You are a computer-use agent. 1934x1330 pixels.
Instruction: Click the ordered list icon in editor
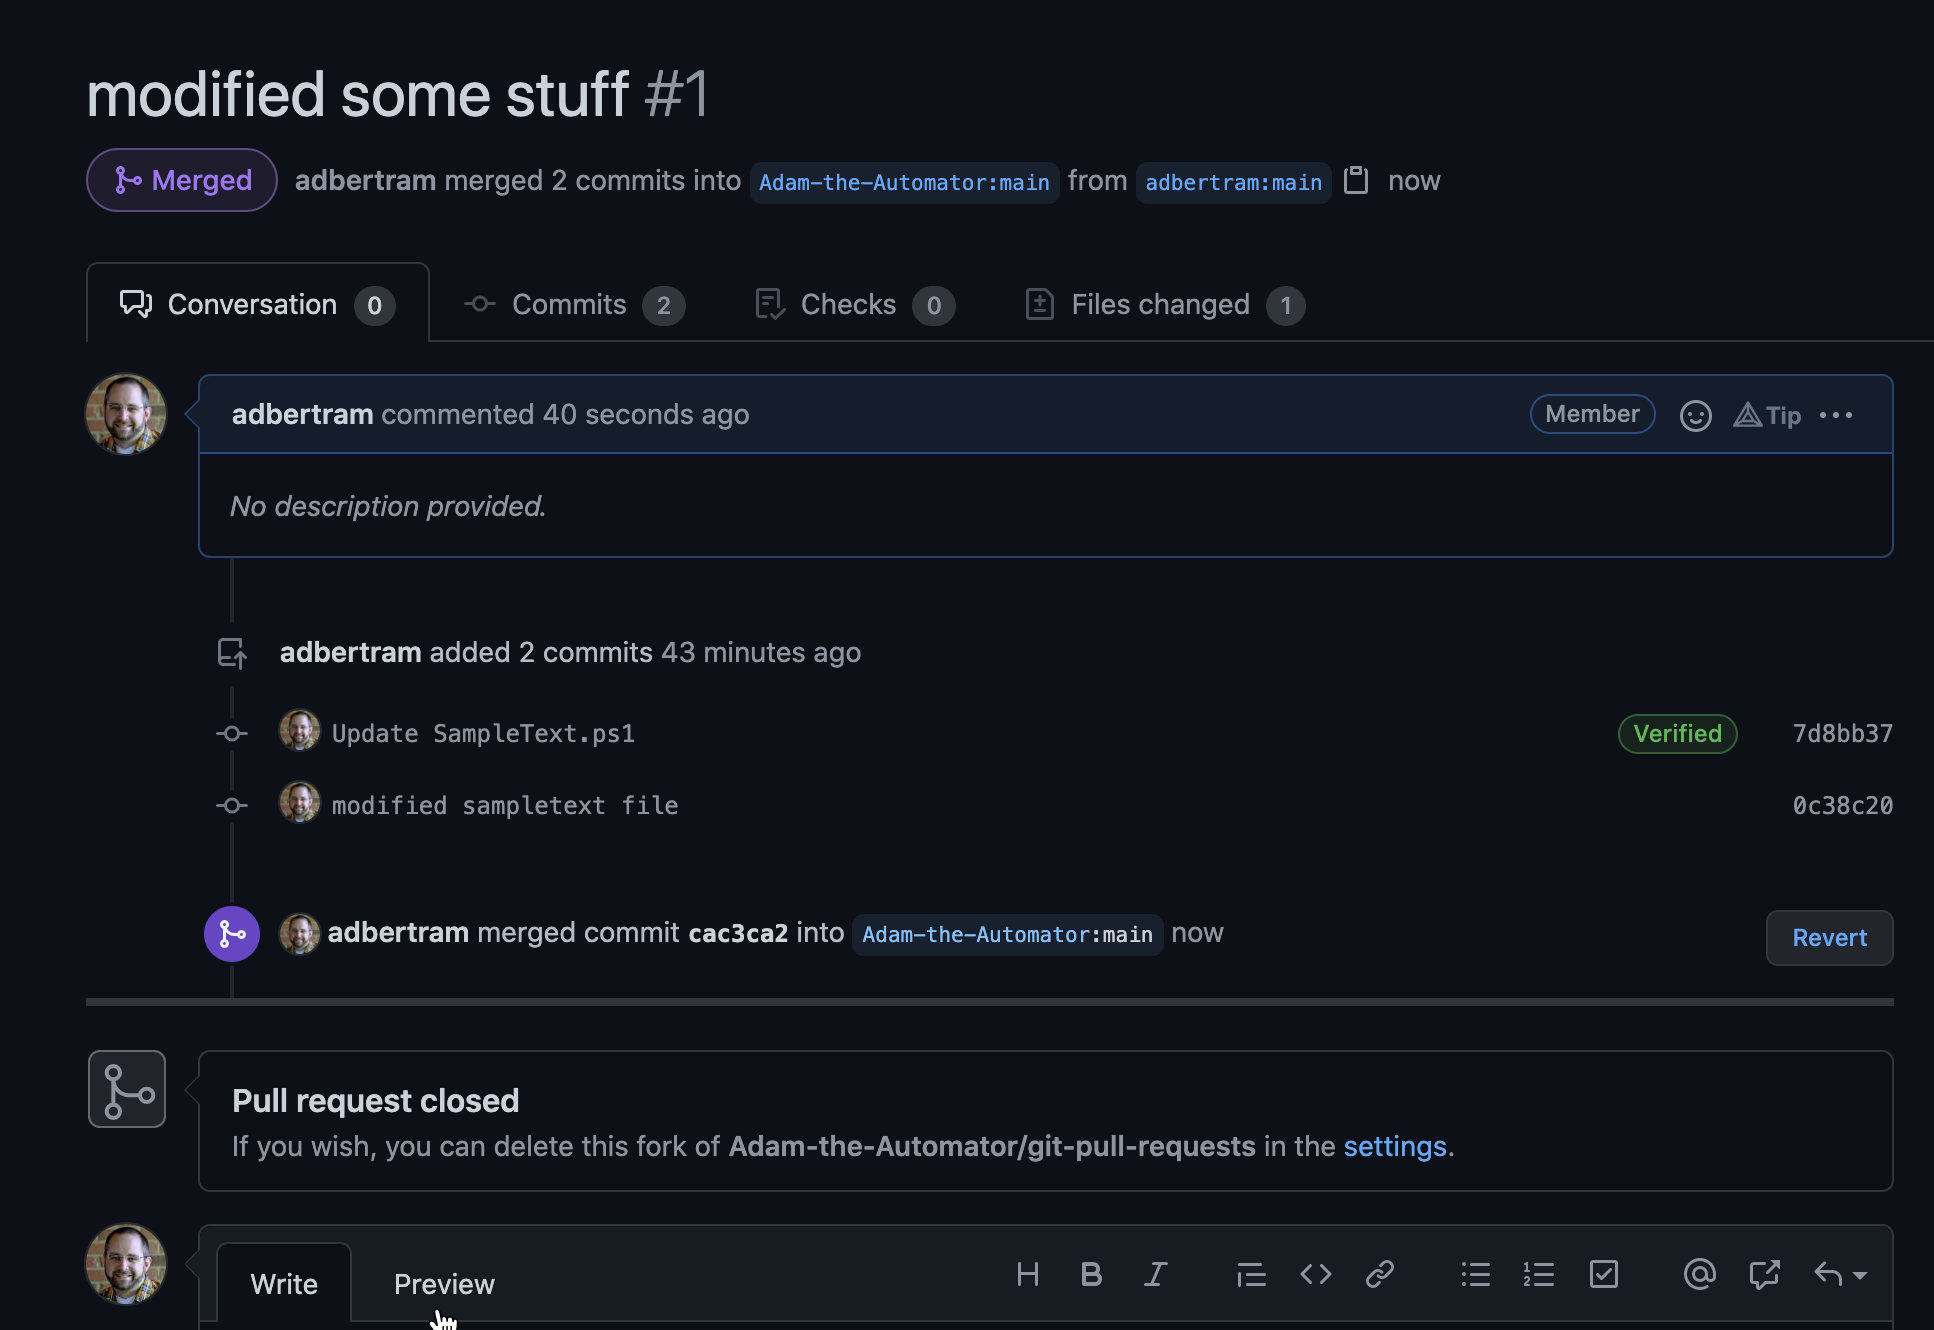(1539, 1273)
